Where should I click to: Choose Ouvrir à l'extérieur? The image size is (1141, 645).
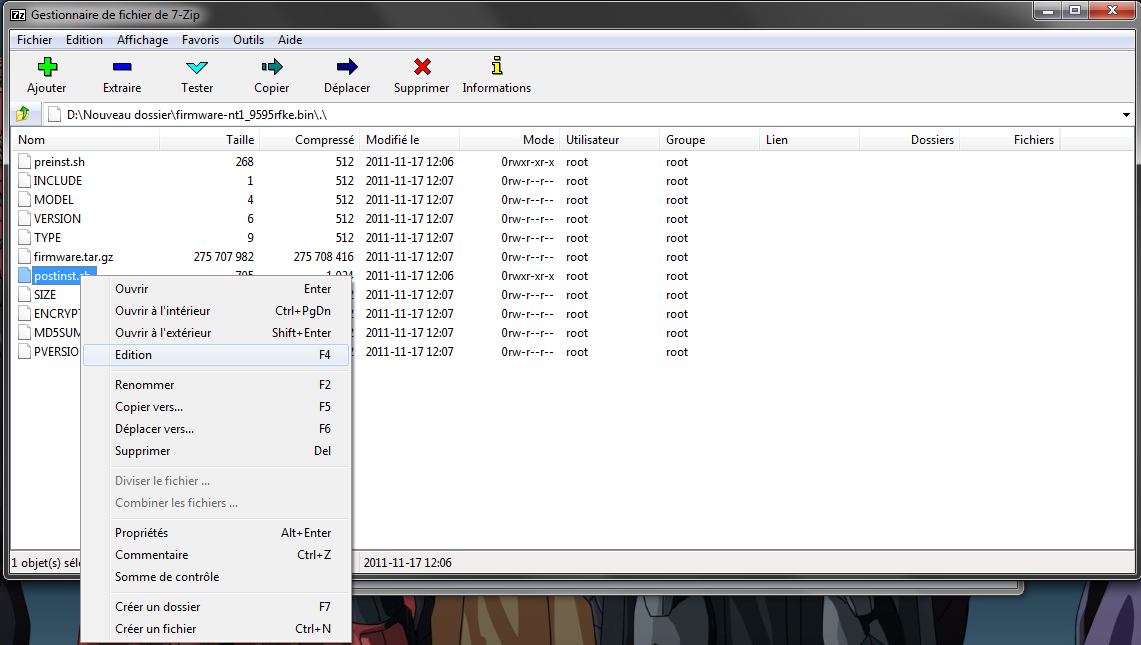216,333
